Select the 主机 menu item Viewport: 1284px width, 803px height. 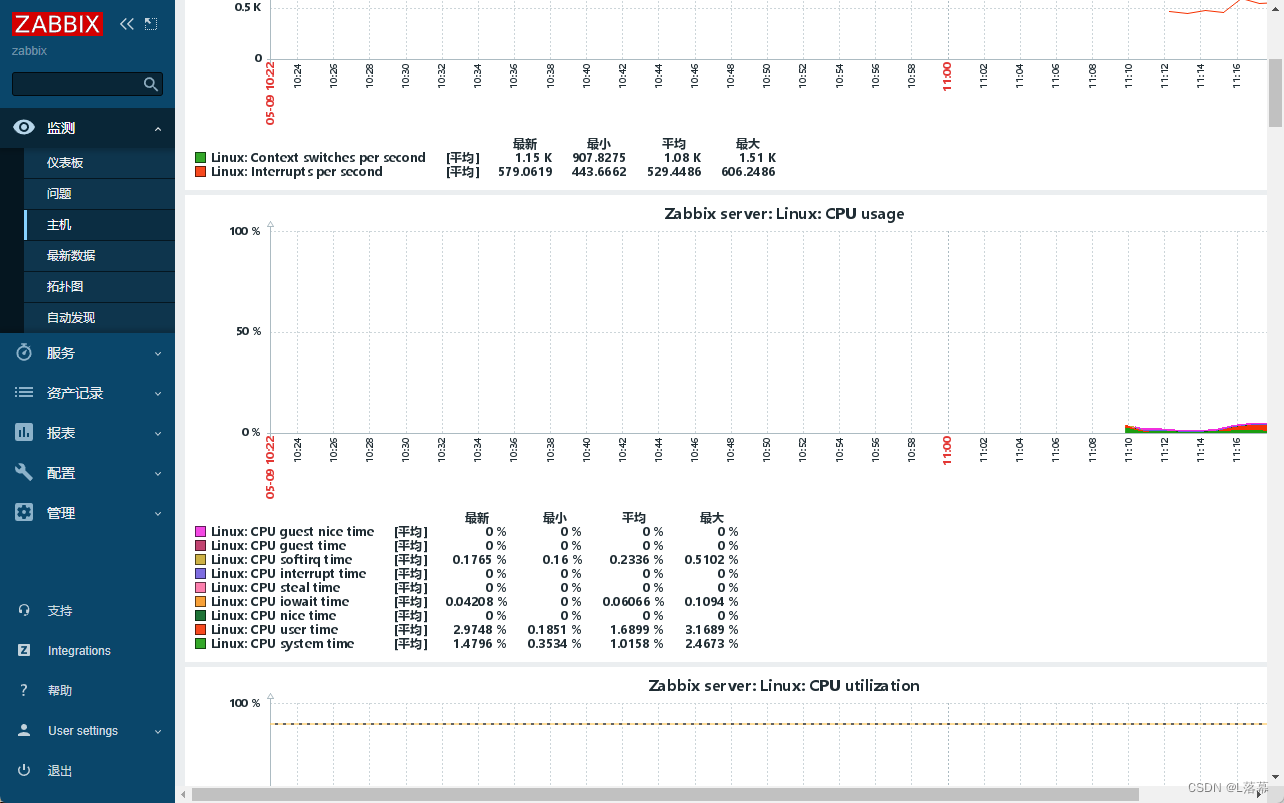(99, 225)
